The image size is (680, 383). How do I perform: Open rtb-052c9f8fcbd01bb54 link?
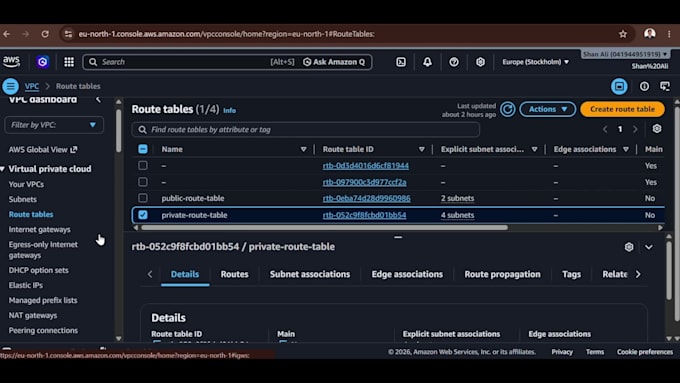364,215
